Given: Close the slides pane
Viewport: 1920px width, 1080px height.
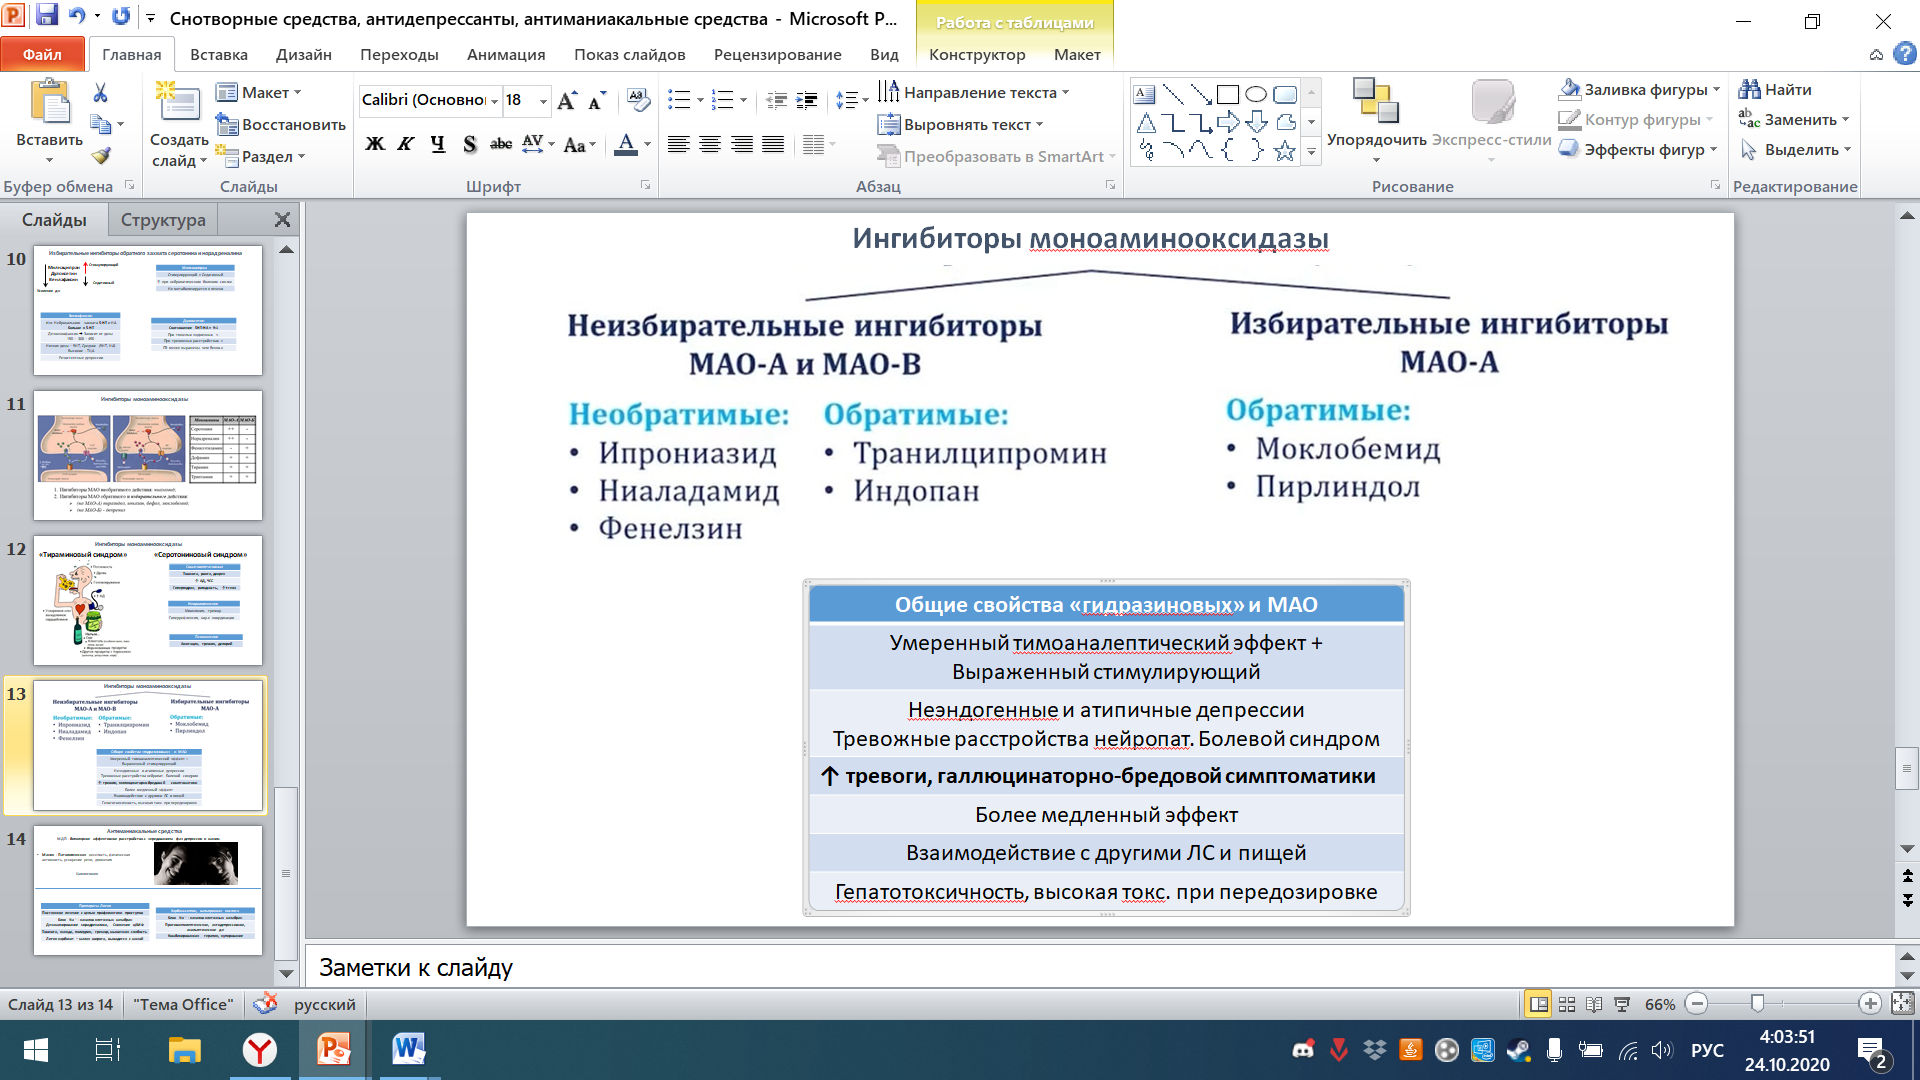Looking at the screenshot, I should [x=282, y=220].
